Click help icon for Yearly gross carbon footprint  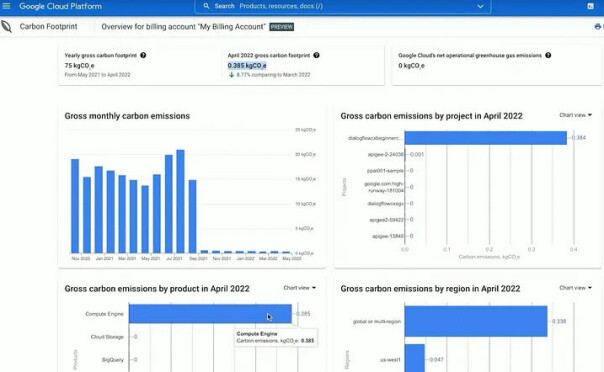(143, 55)
